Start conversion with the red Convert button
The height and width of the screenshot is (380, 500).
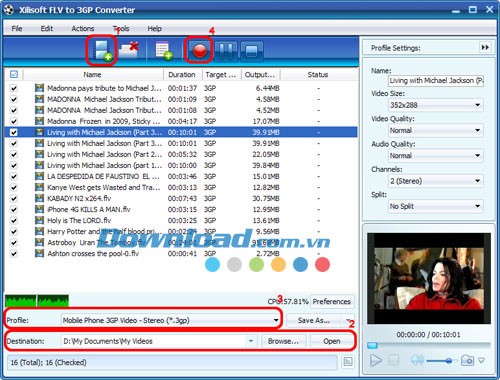pyautogui.click(x=200, y=51)
